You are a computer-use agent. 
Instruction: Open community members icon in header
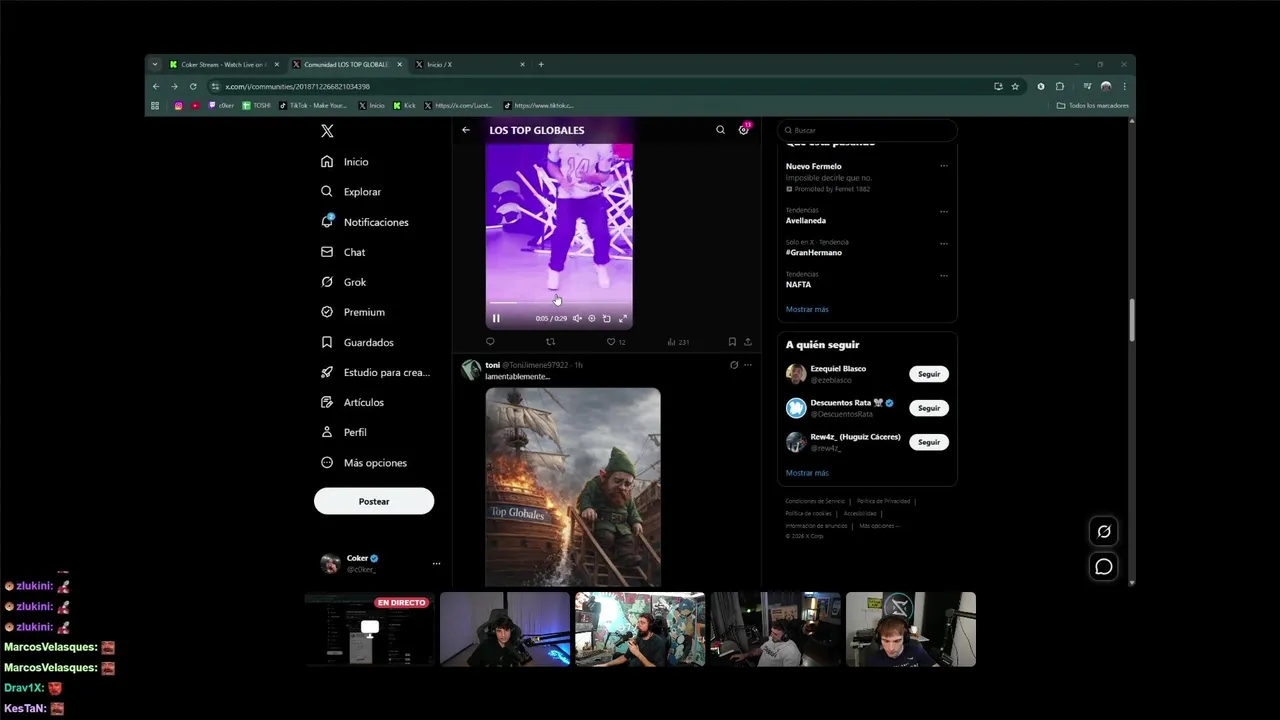(744, 130)
